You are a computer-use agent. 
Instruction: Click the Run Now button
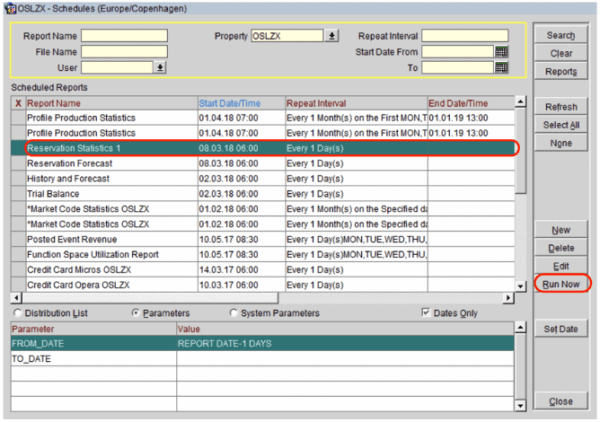click(x=561, y=284)
